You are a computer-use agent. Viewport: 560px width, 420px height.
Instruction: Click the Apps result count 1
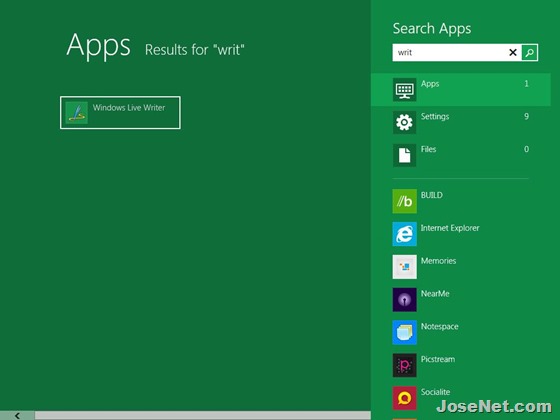point(526,84)
